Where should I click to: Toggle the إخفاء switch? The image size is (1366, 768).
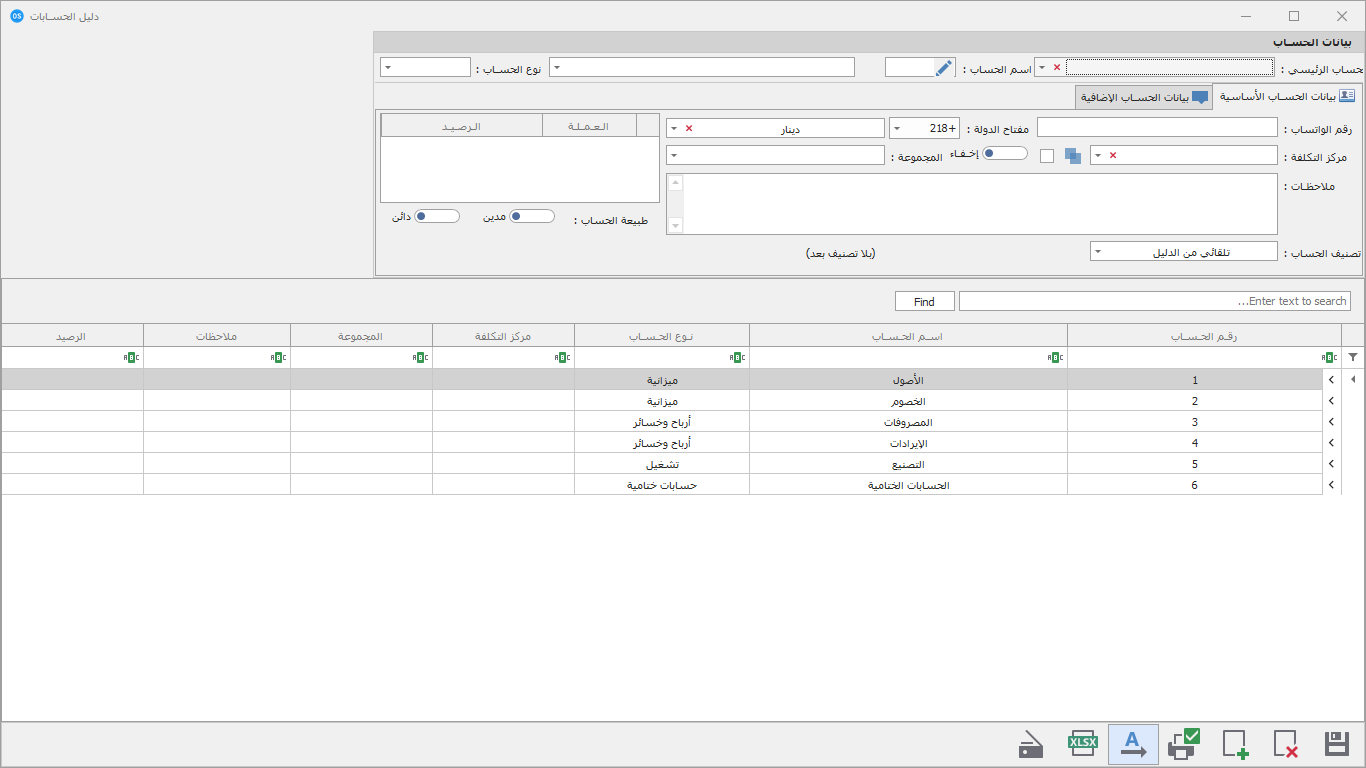coord(1005,153)
